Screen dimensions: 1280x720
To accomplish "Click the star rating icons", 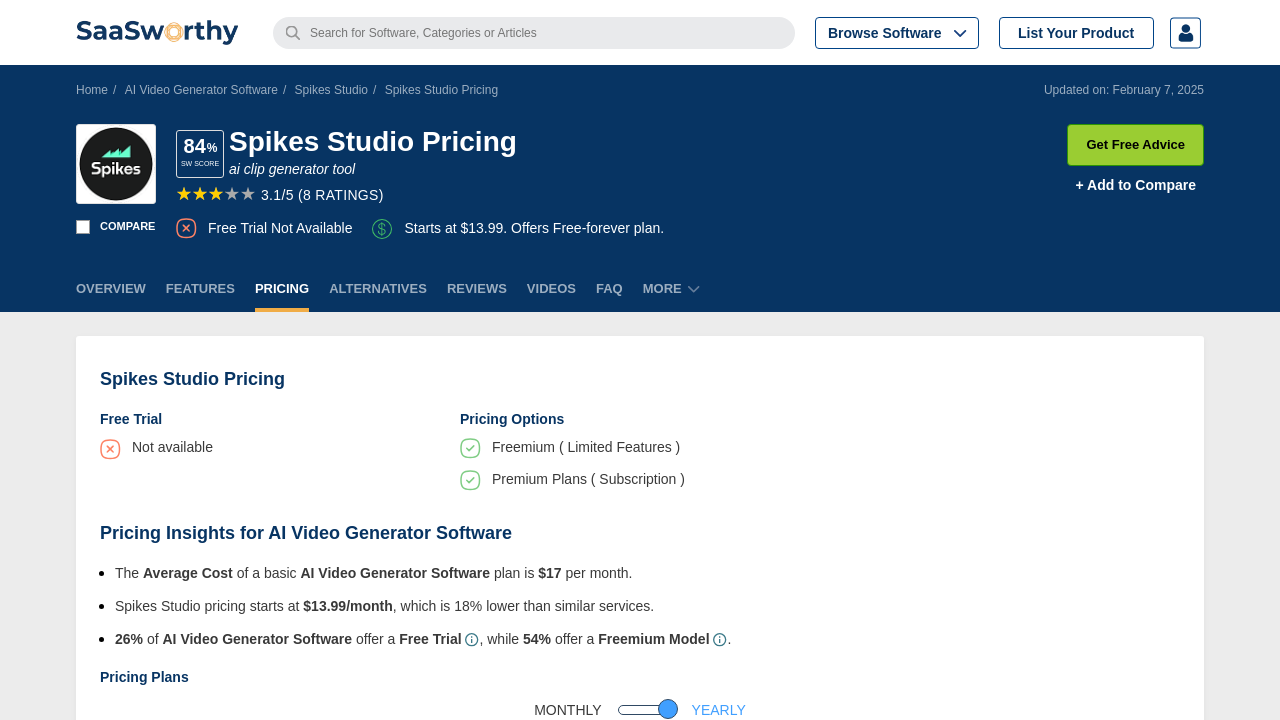I will click(x=216, y=194).
